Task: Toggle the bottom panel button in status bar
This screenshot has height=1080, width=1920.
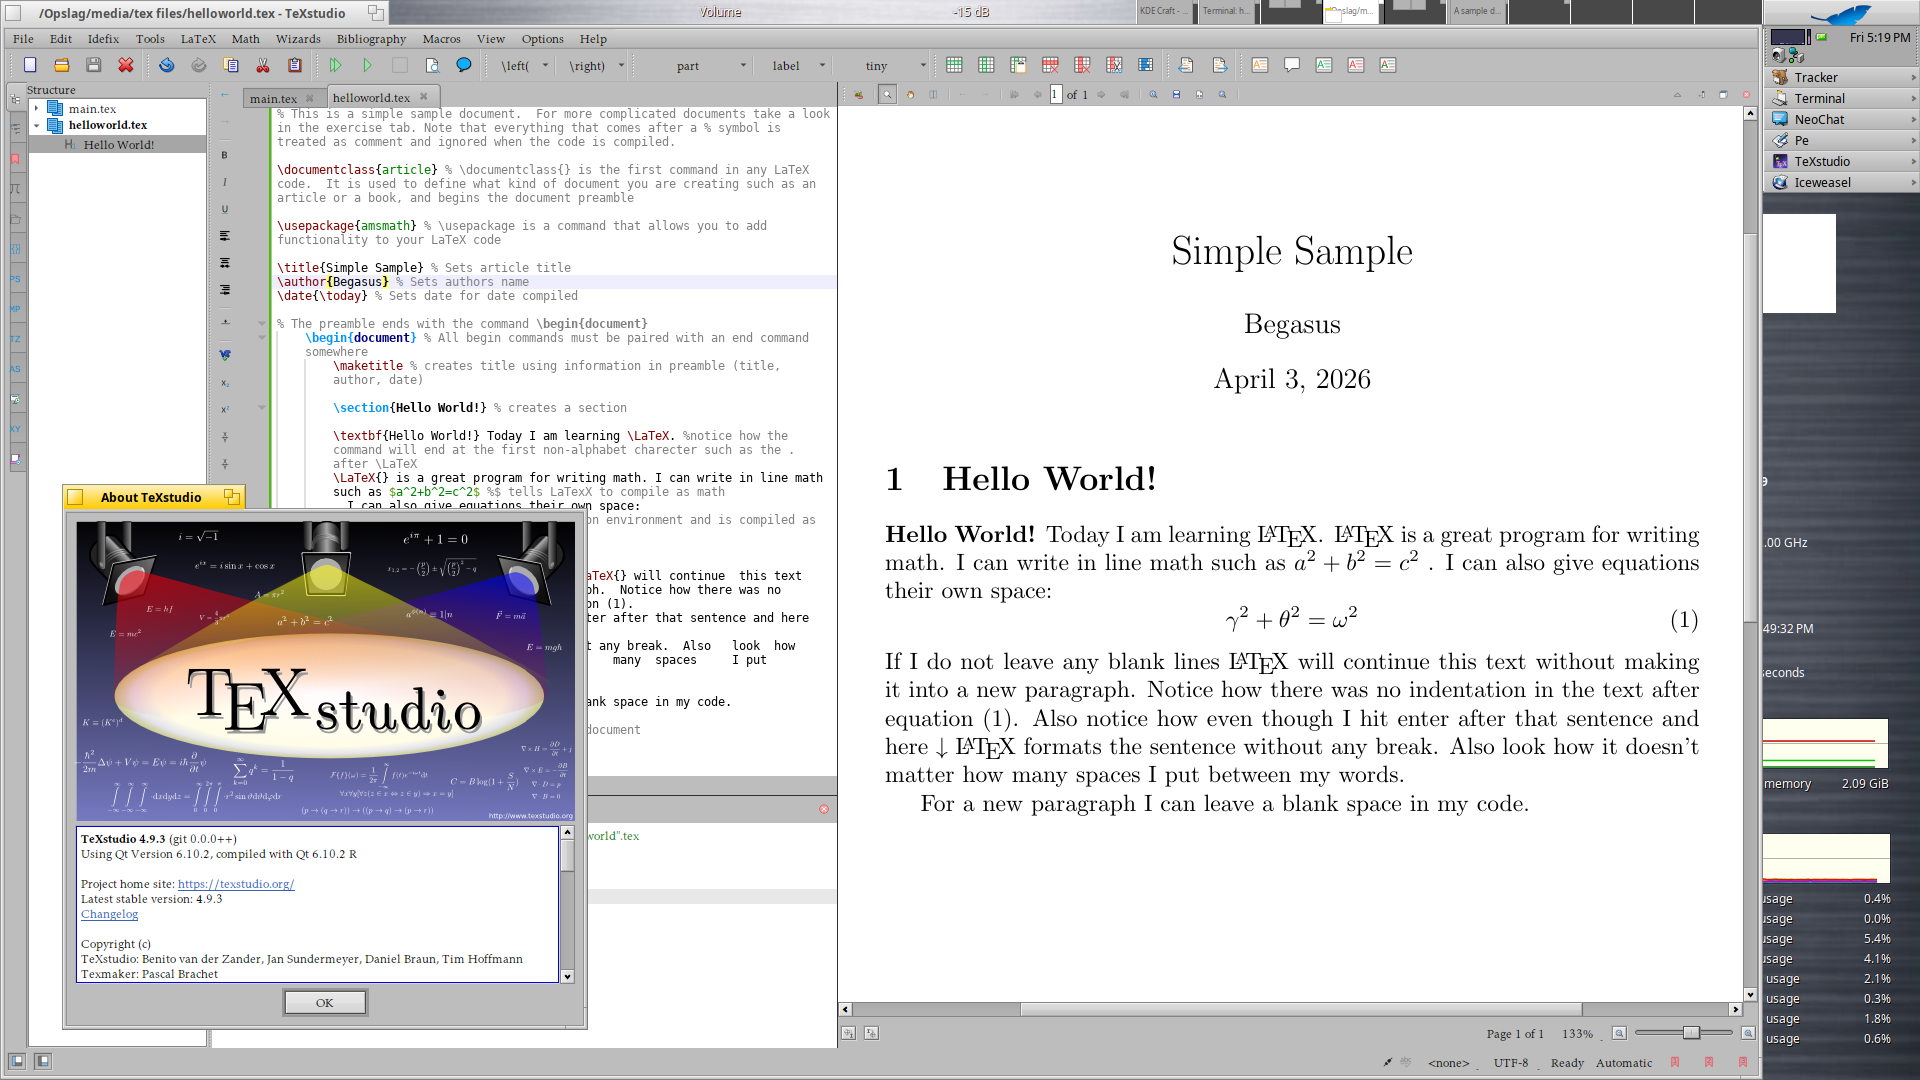Action: [43, 1061]
